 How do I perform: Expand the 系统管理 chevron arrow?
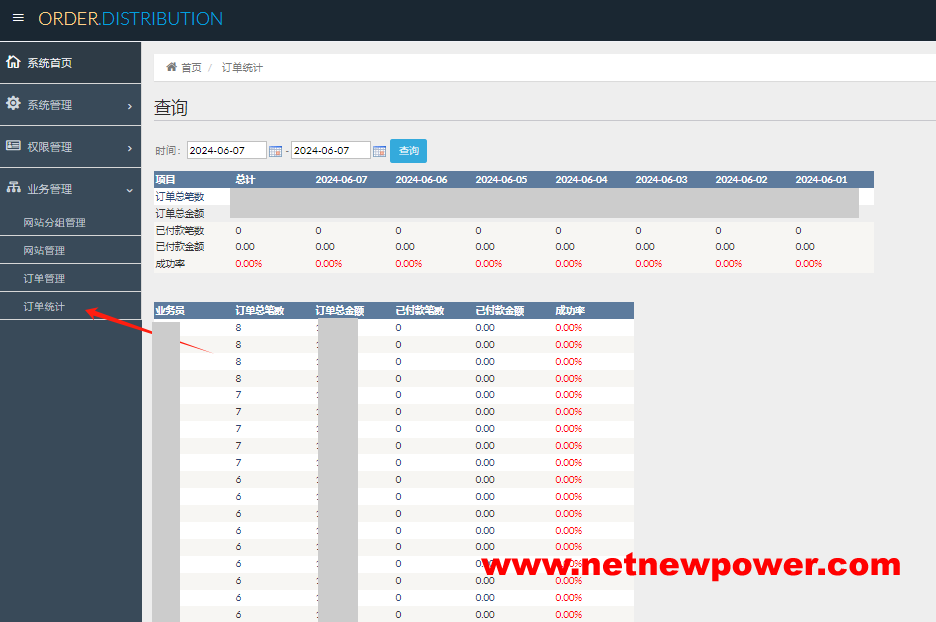point(129,106)
